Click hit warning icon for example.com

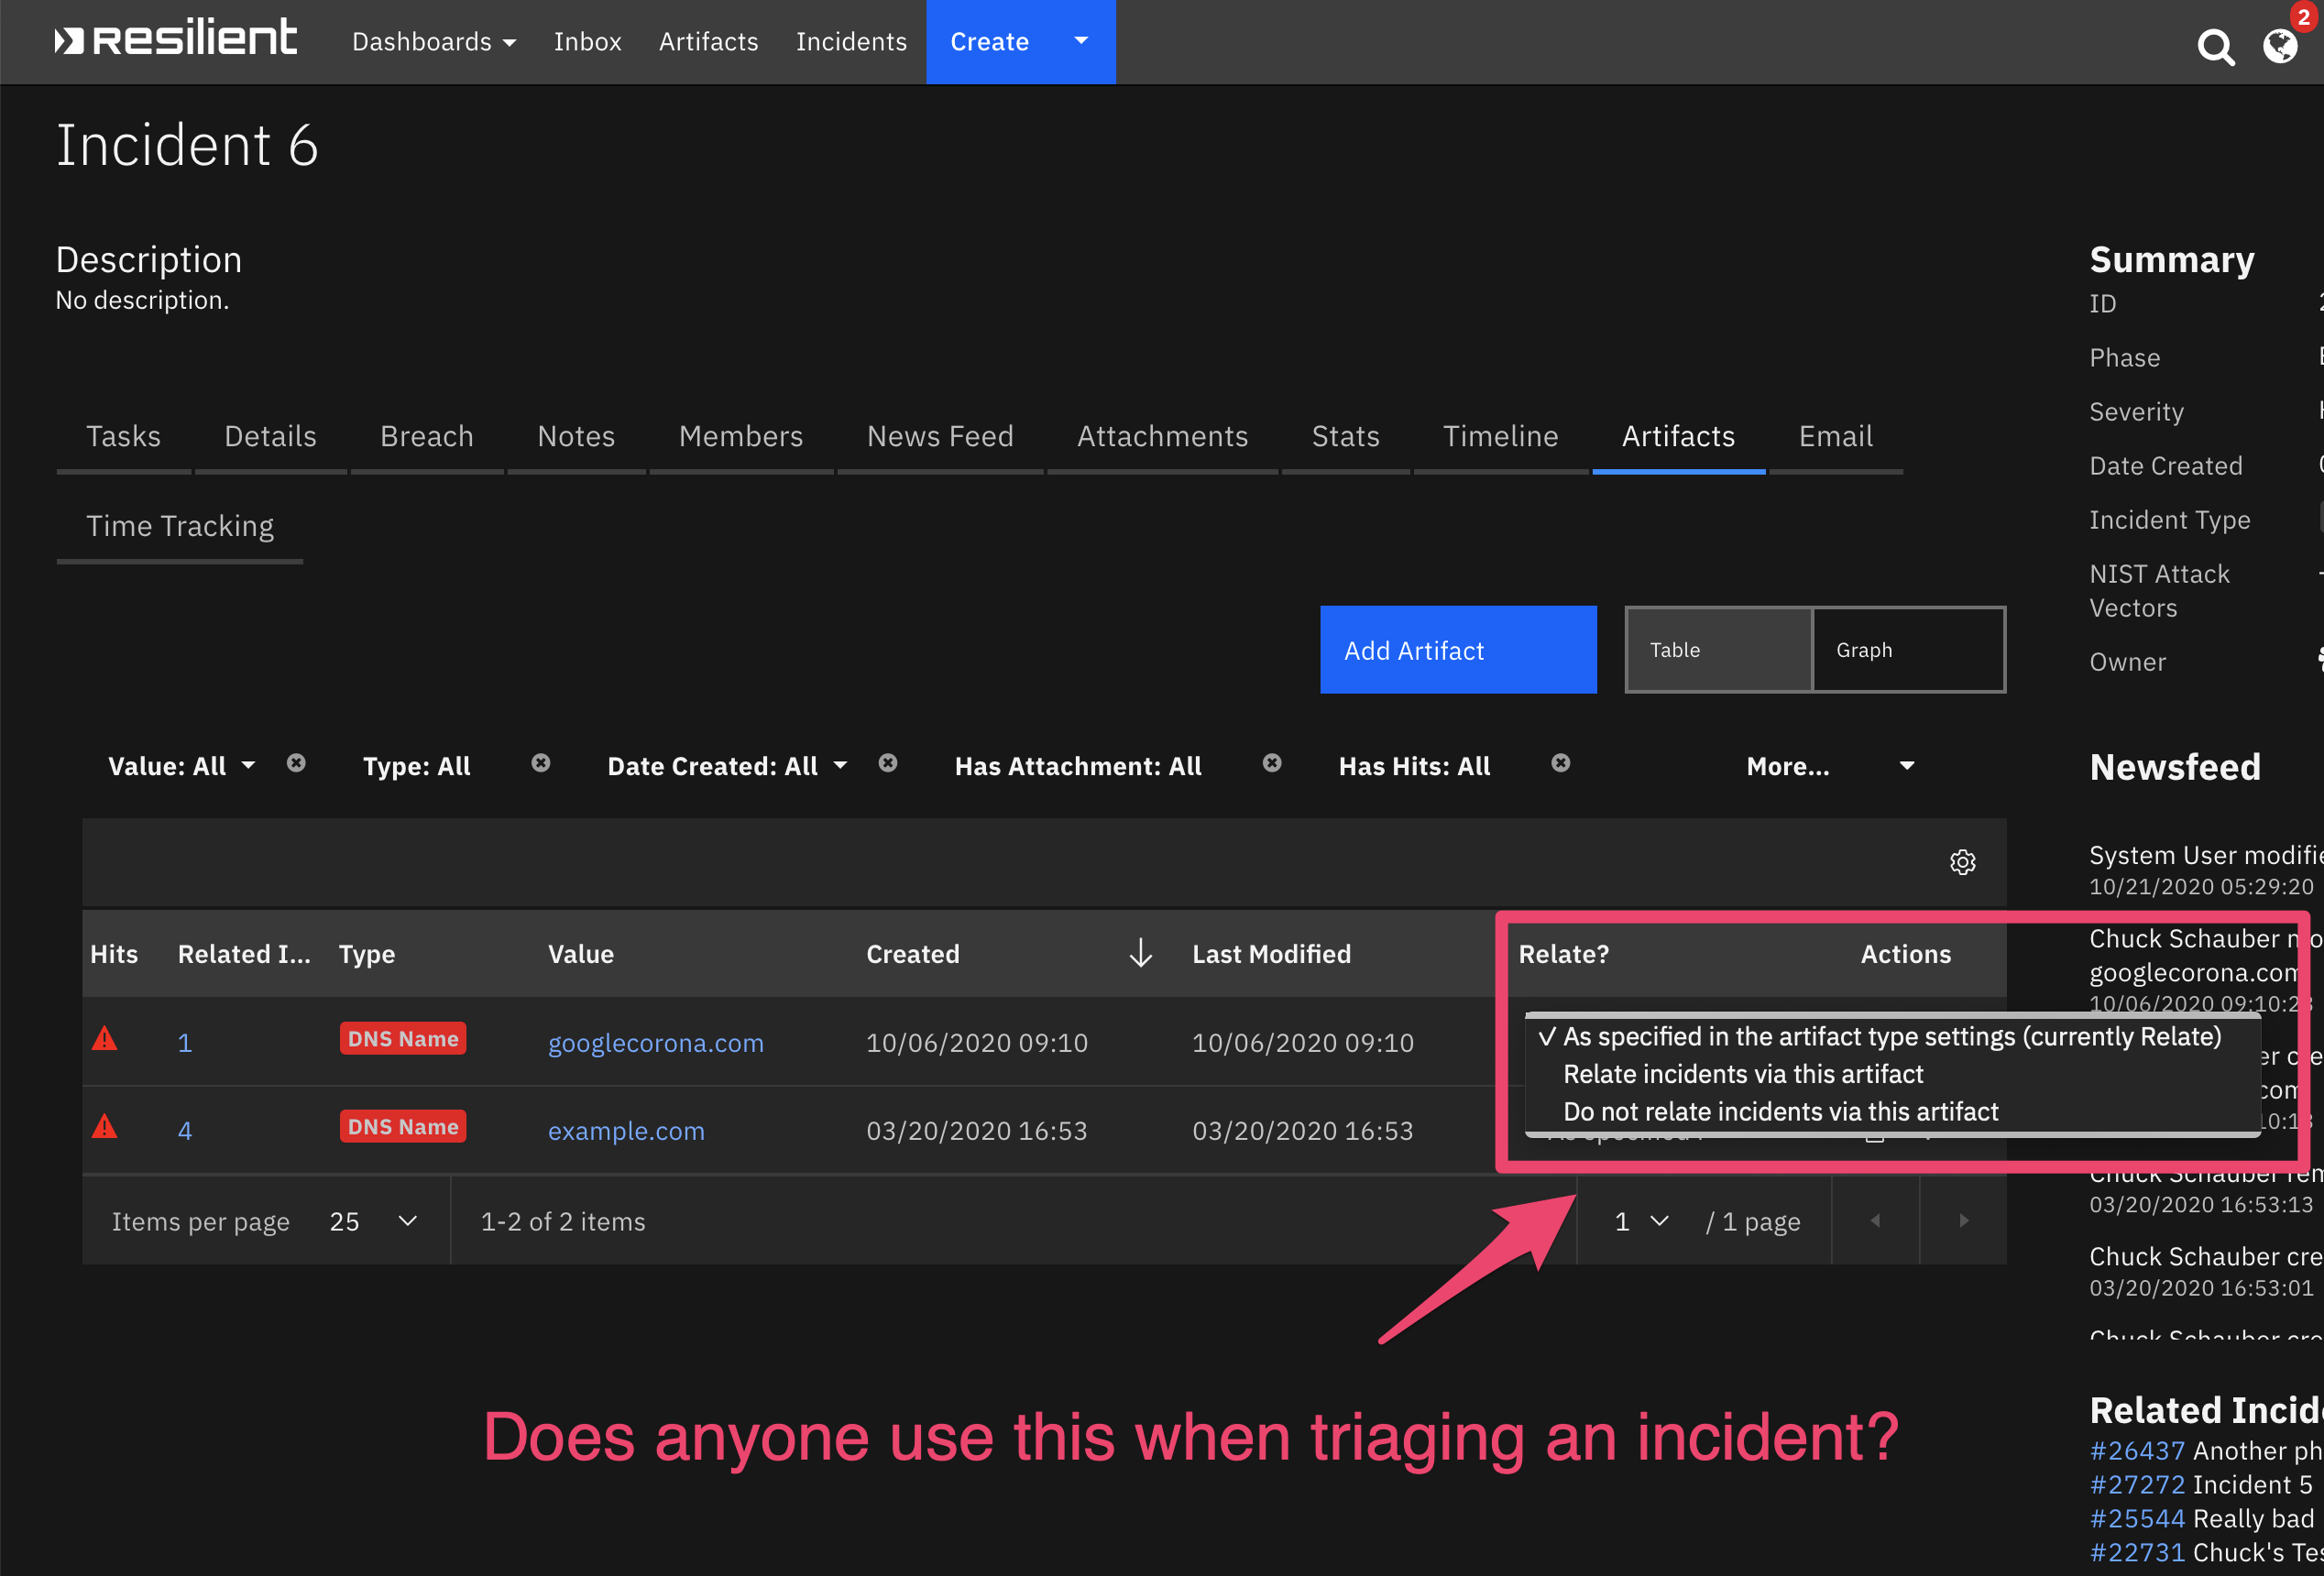tap(105, 1128)
